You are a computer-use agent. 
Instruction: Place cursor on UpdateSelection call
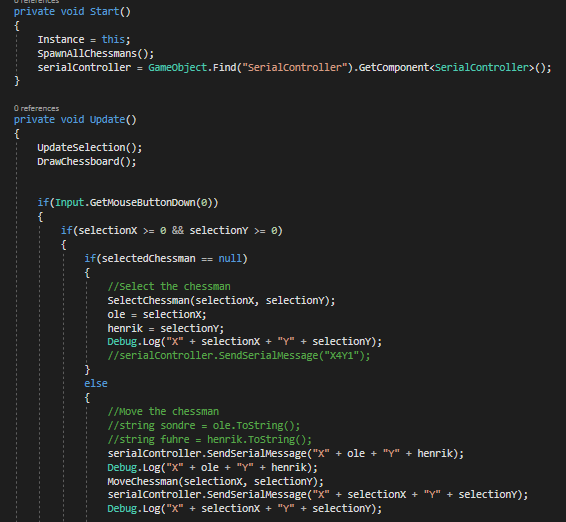pyautogui.click(x=90, y=148)
